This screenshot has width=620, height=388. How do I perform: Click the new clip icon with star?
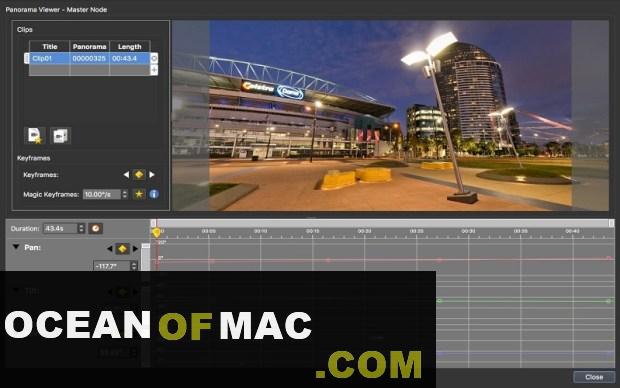pos(34,136)
